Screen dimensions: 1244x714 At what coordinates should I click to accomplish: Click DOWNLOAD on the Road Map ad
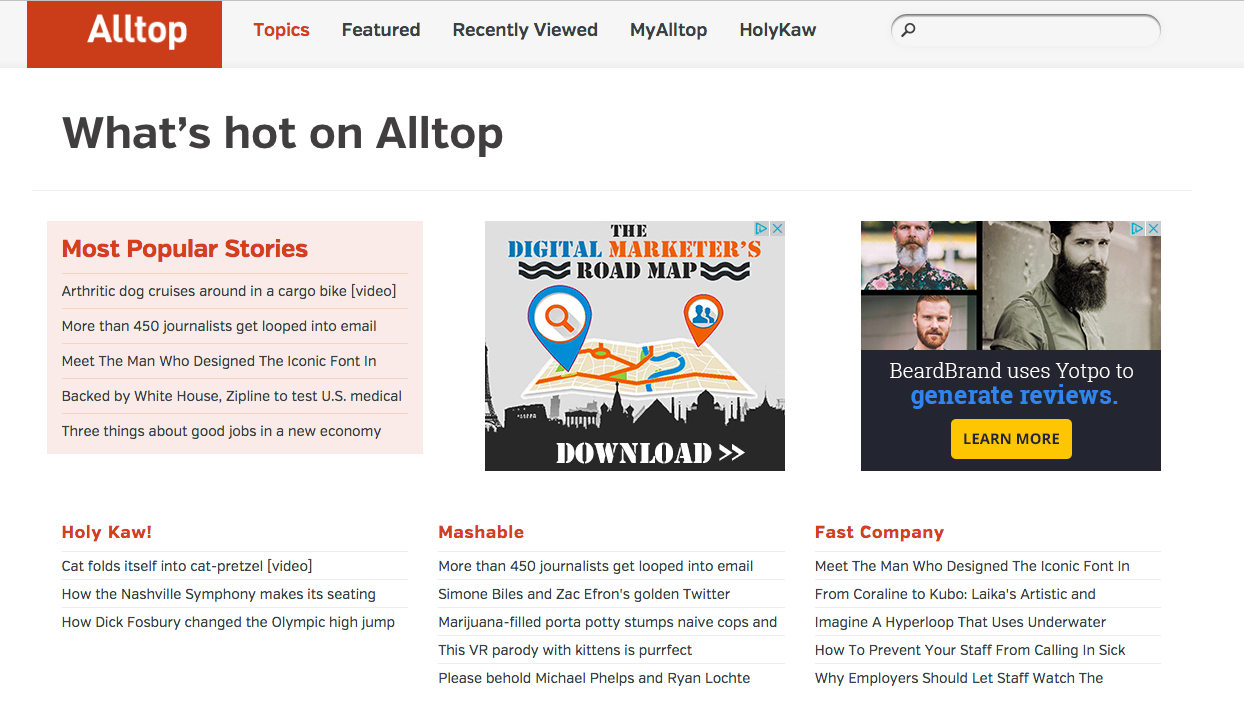(x=650, y=453)
